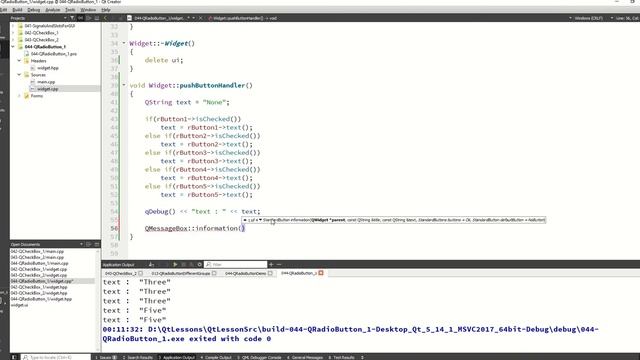The image size is (640, 360).
Task: Select widget.cpp in Sources
Action: point(47,89)
